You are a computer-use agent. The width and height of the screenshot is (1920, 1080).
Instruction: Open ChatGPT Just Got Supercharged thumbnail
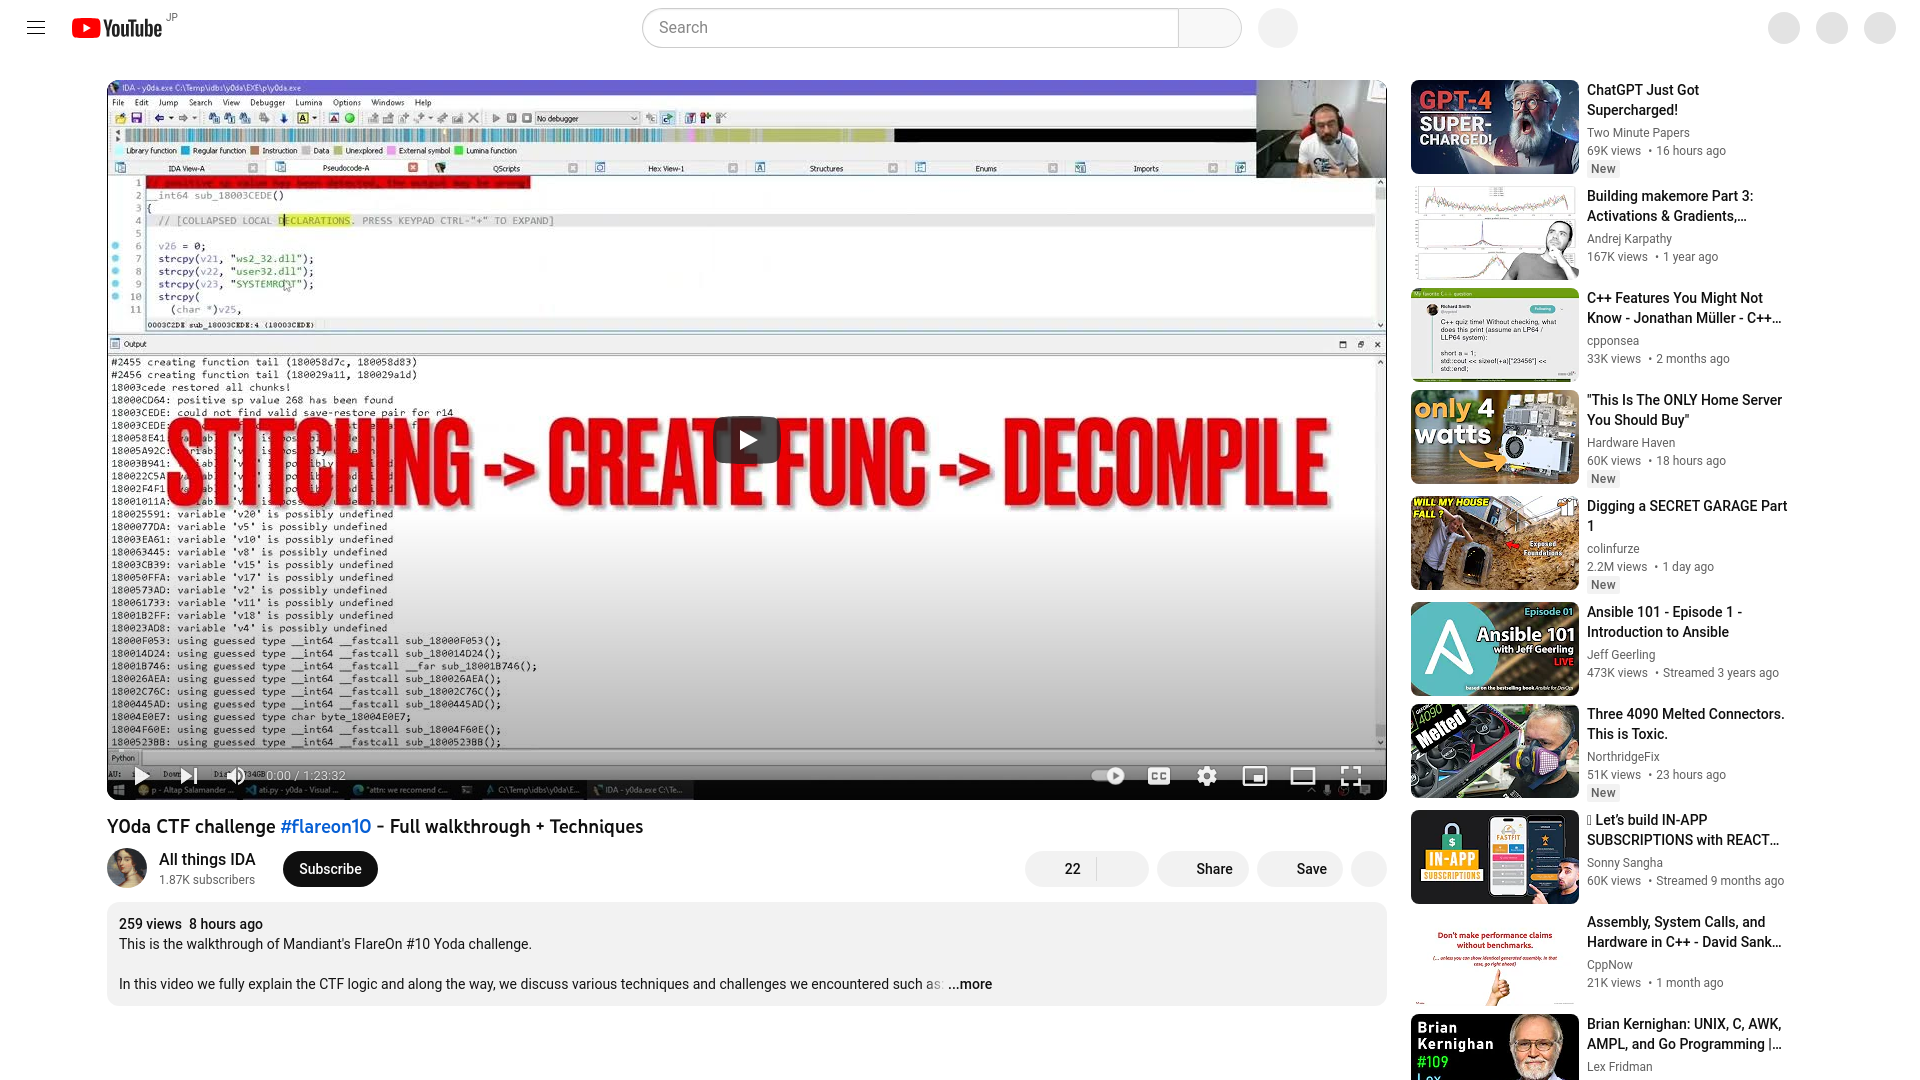[1495, 127]
